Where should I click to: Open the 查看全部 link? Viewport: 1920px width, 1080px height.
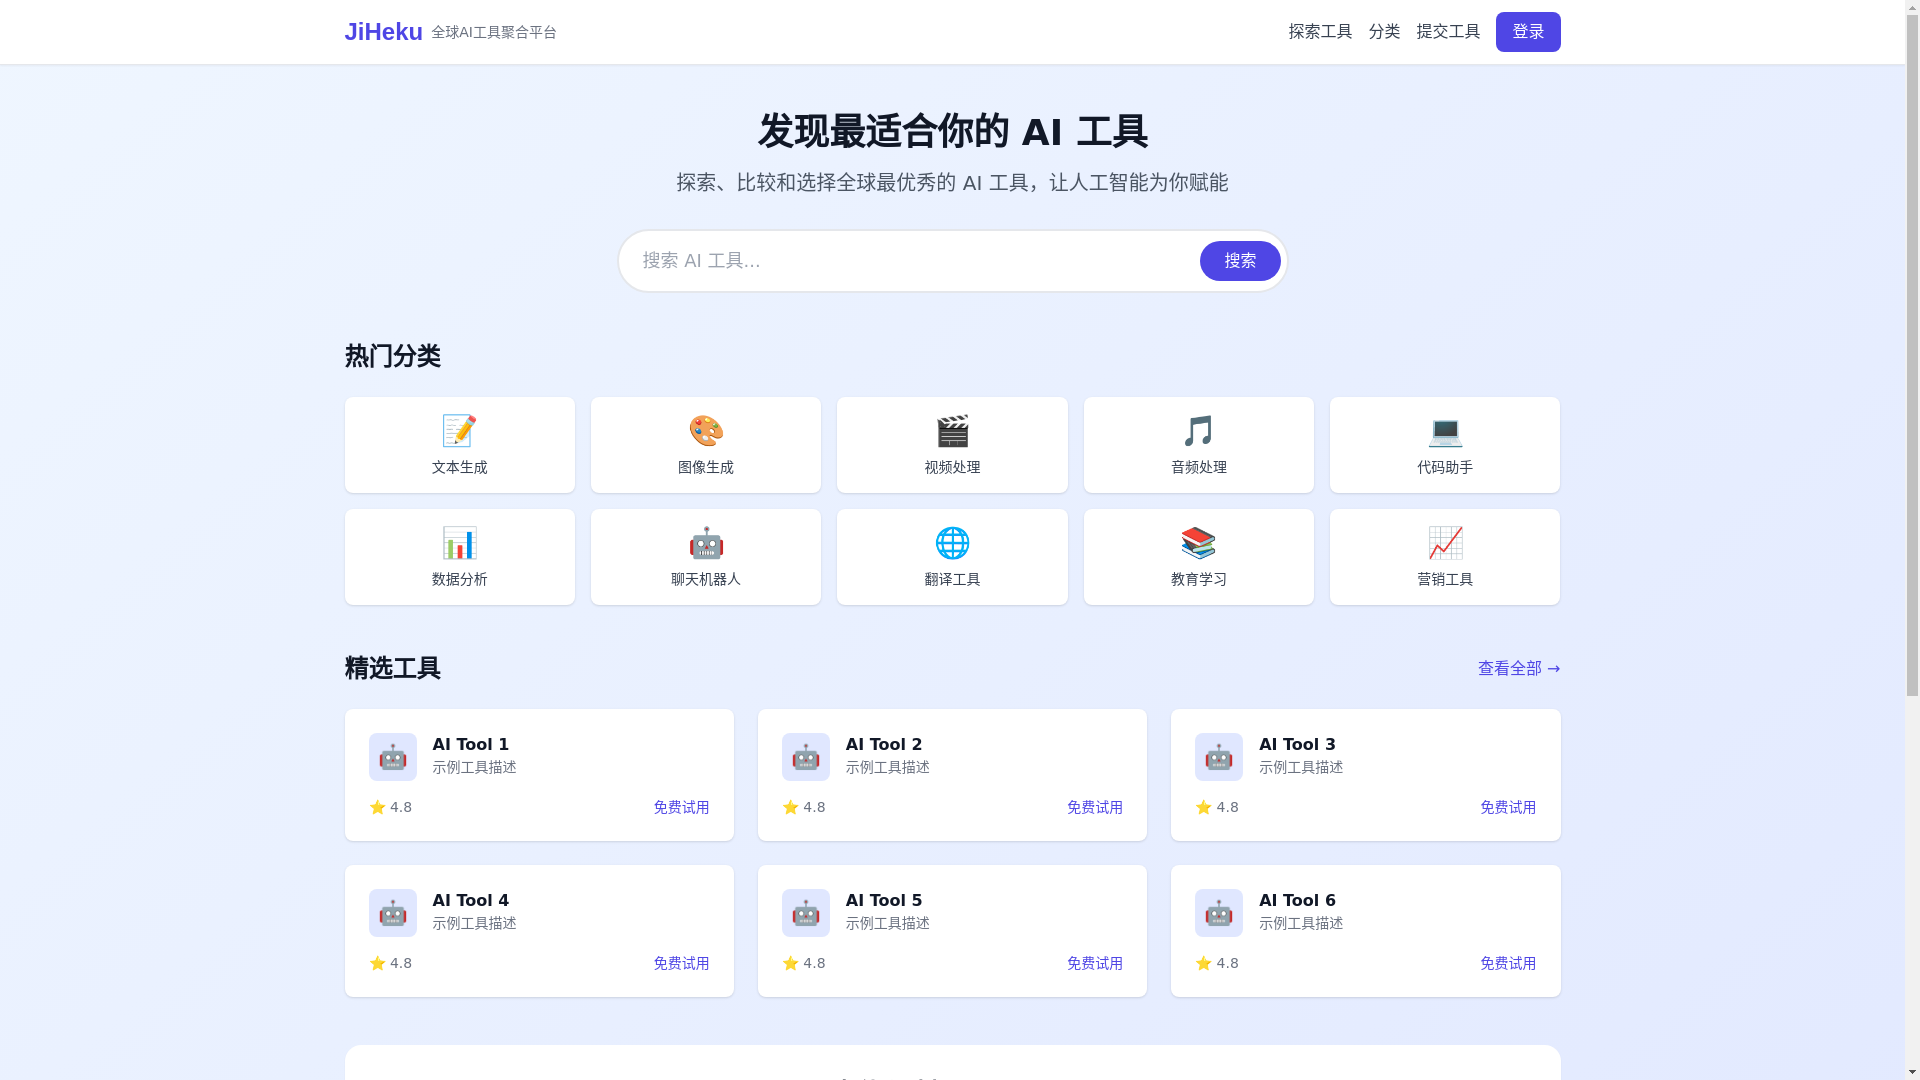pos(1519,668)
